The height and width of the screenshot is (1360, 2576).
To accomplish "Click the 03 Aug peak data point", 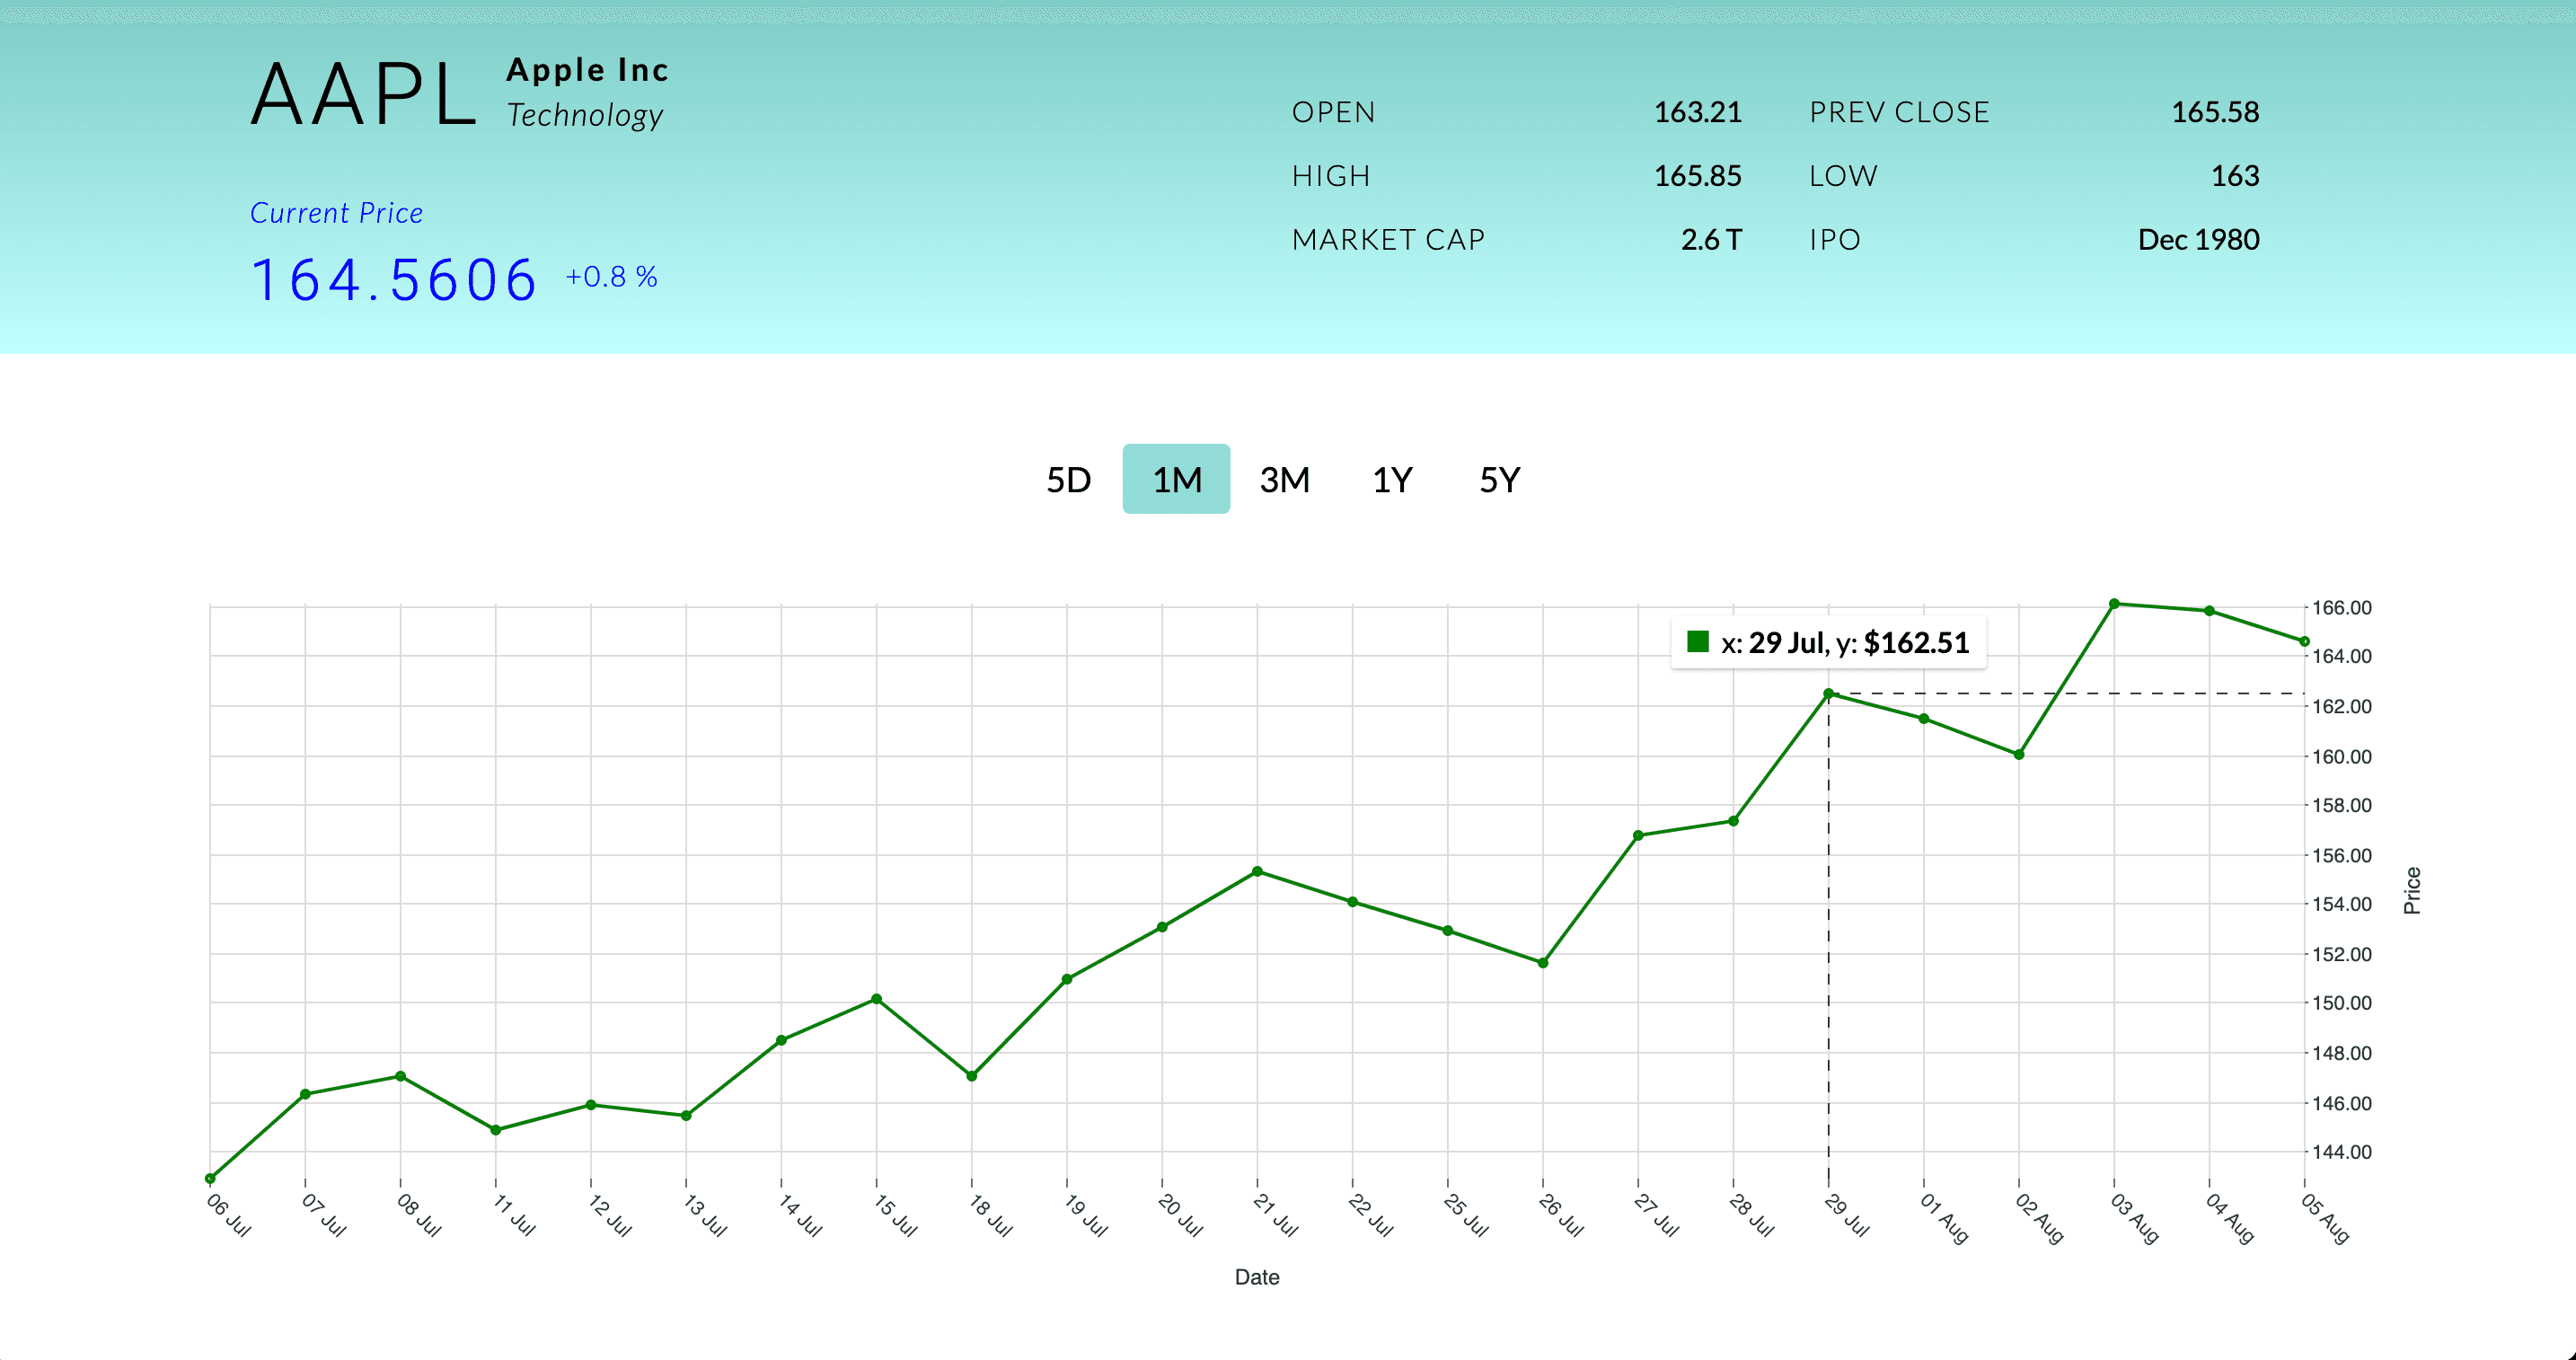I will [x=2114, y=603].
